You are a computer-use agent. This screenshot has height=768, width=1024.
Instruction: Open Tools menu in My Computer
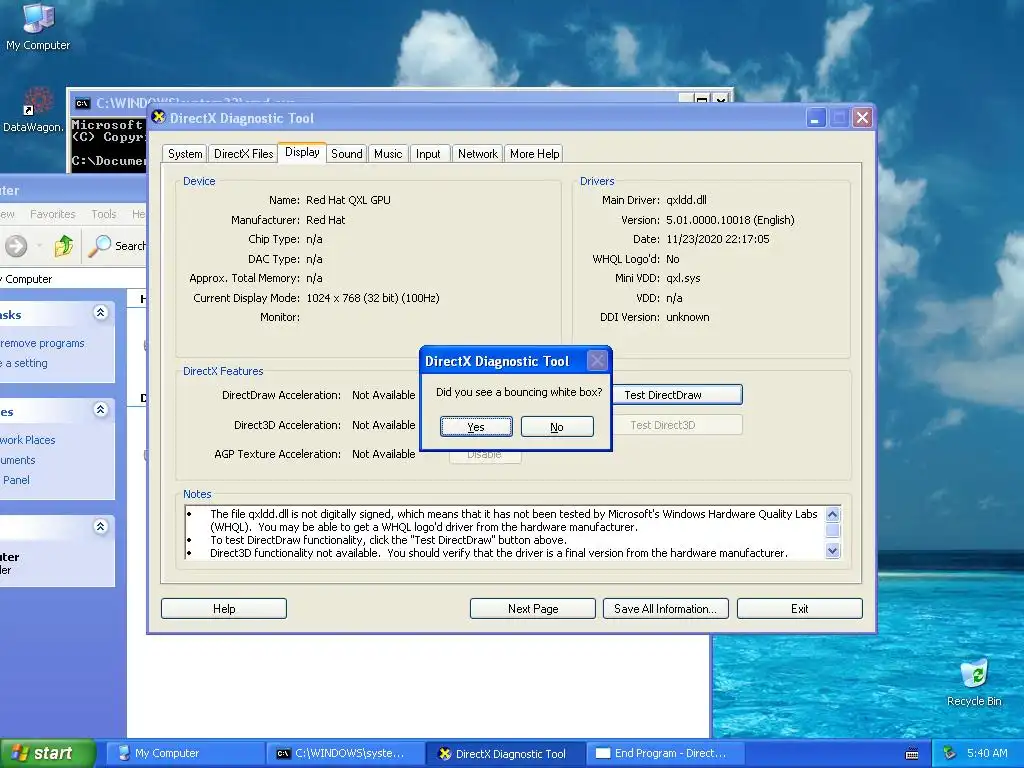(x=104, y=214)
